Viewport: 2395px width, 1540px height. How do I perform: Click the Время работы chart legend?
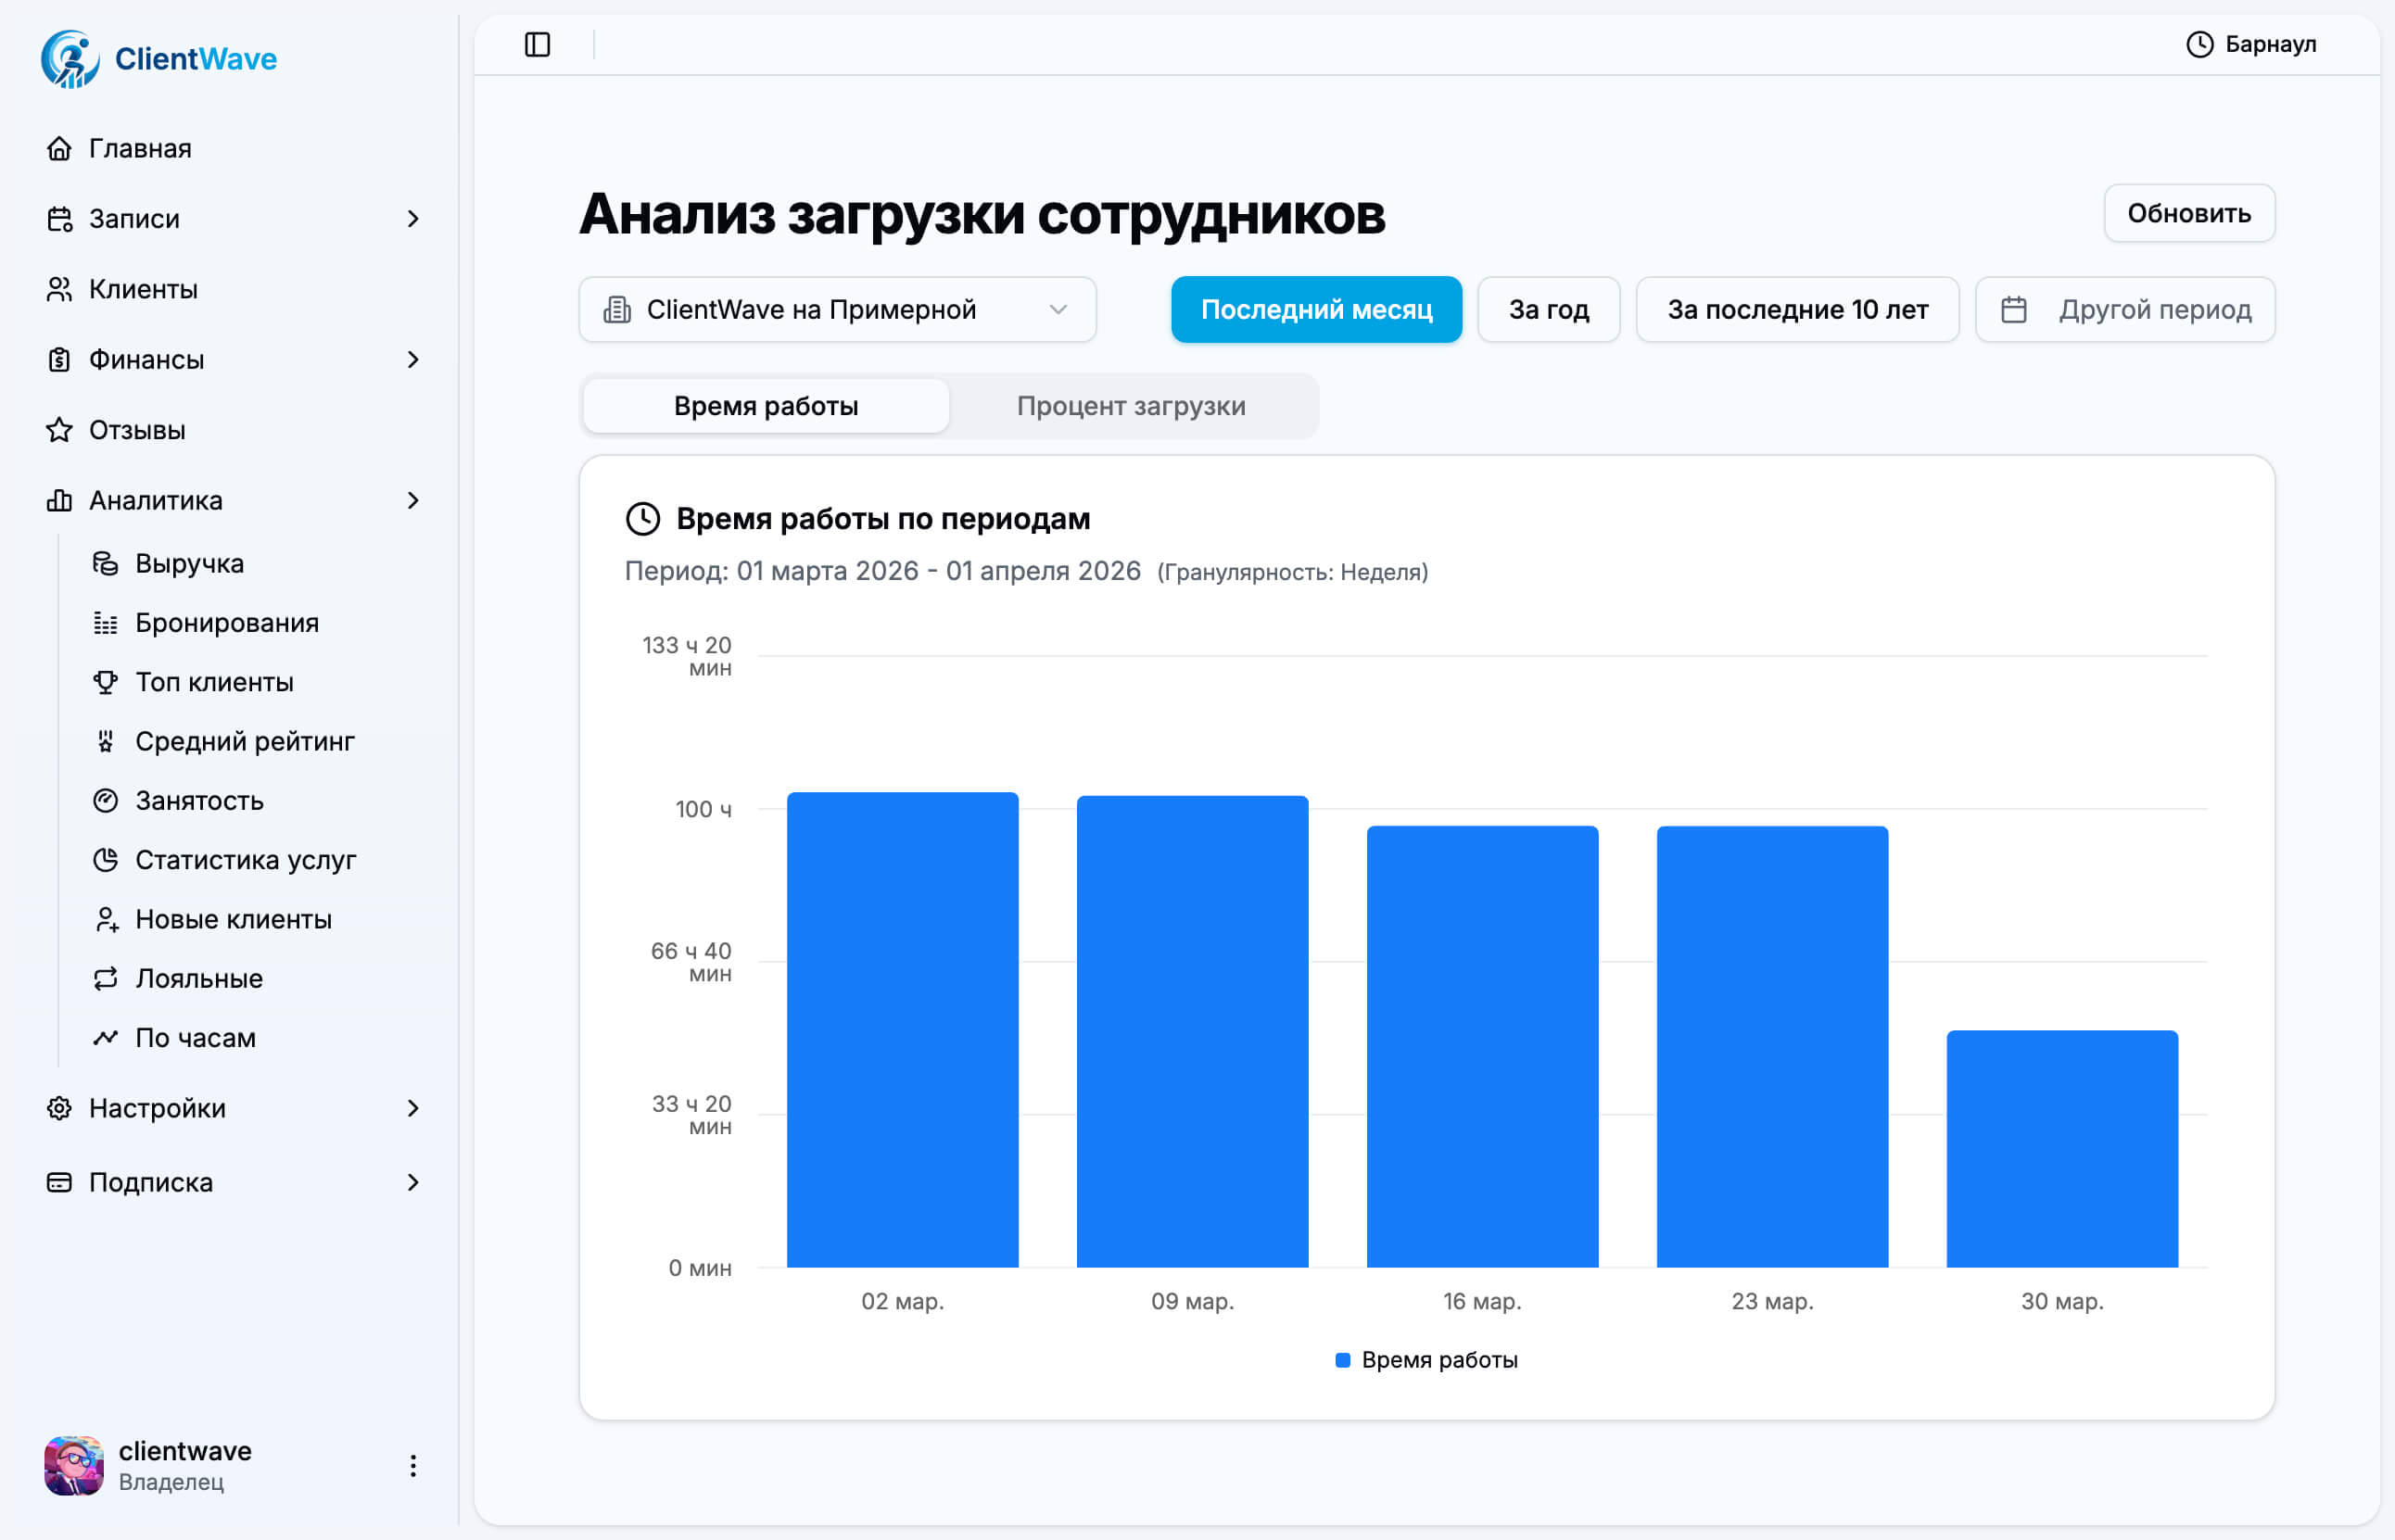1425,1359
